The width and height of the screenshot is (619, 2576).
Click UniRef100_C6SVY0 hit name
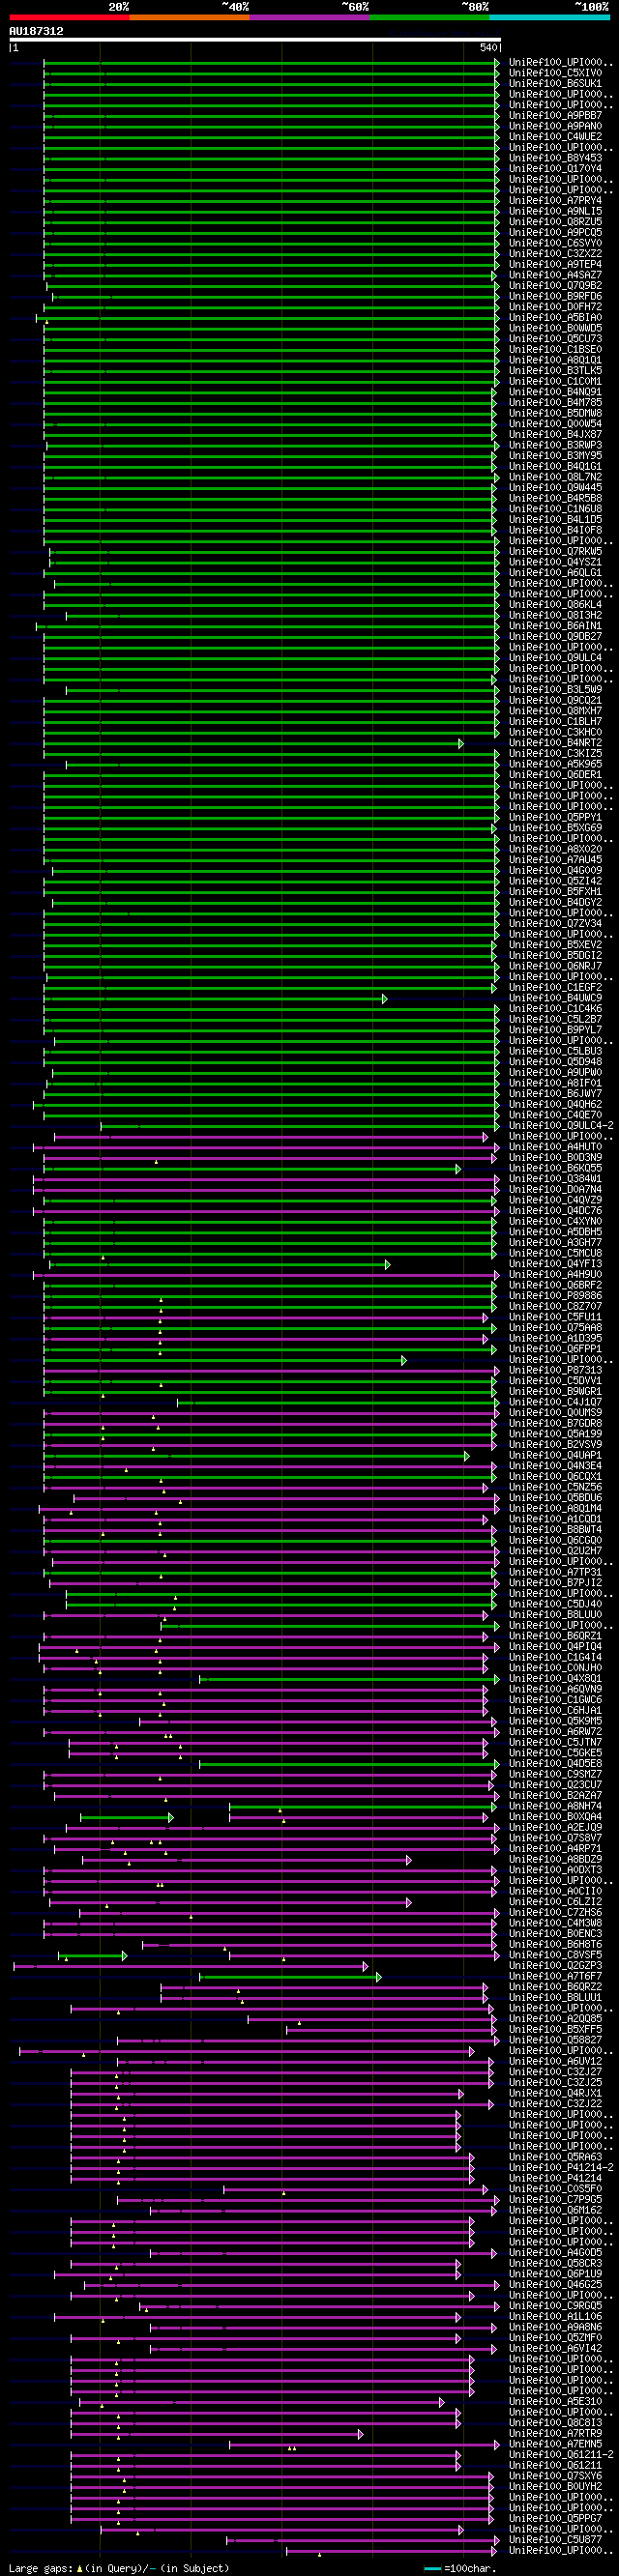[555, 243]
